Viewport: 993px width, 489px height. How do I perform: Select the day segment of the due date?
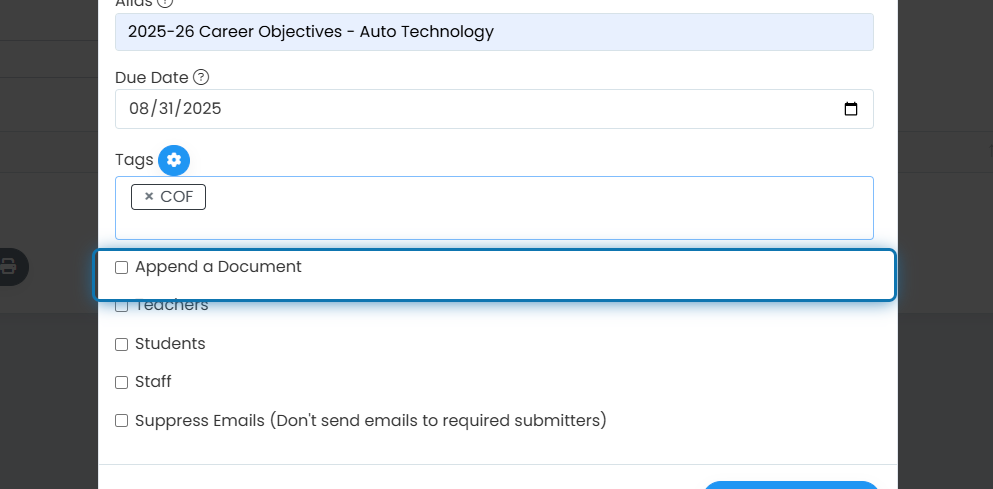pos(165,109)
